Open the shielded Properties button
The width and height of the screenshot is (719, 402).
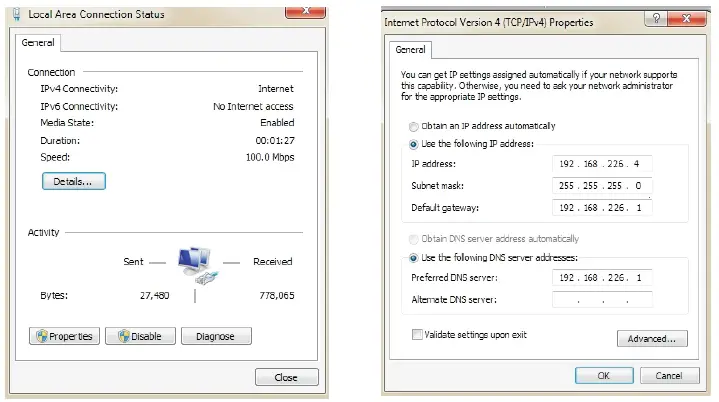pyautogui.click(x=64, y=336)
